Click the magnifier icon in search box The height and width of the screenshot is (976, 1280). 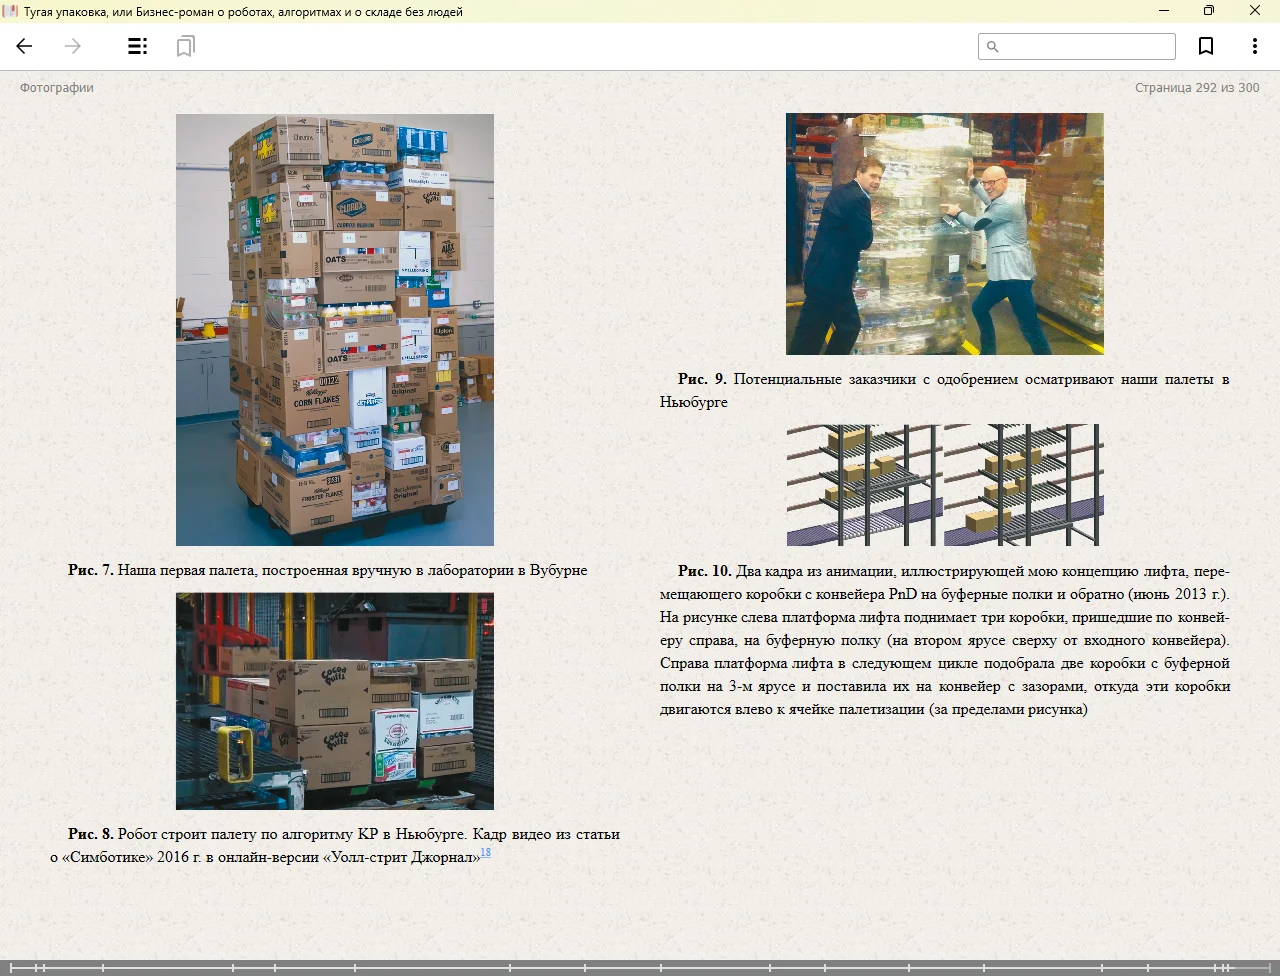pyautogui.click(x=993, y=47)
